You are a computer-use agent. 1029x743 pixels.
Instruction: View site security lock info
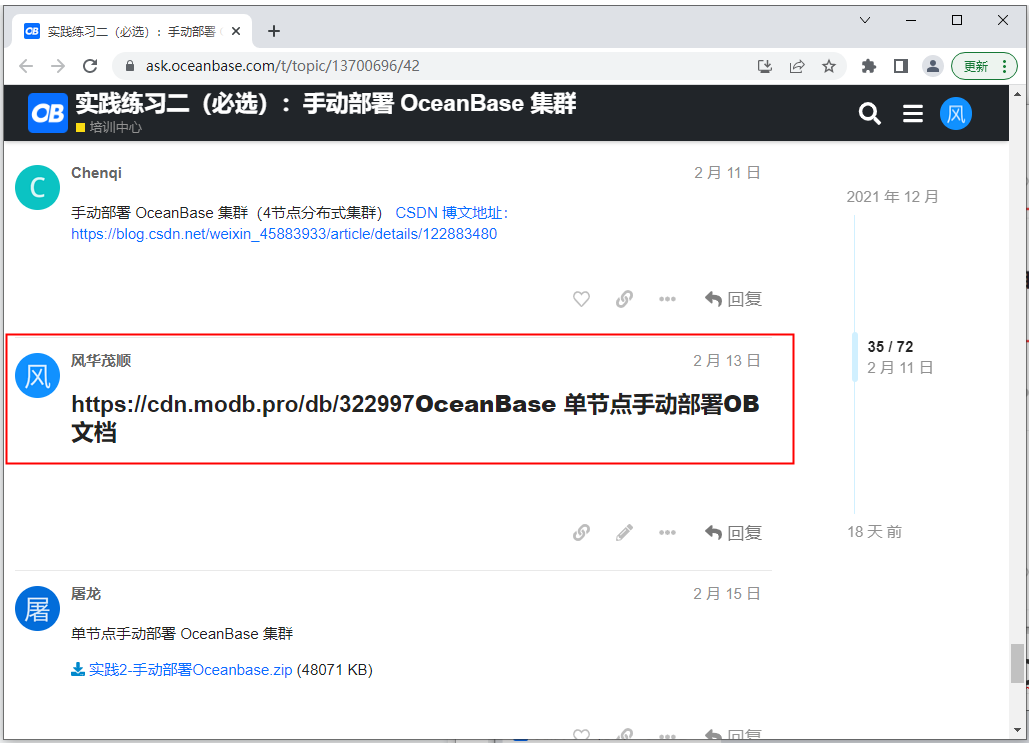click(x=130, y=66)
